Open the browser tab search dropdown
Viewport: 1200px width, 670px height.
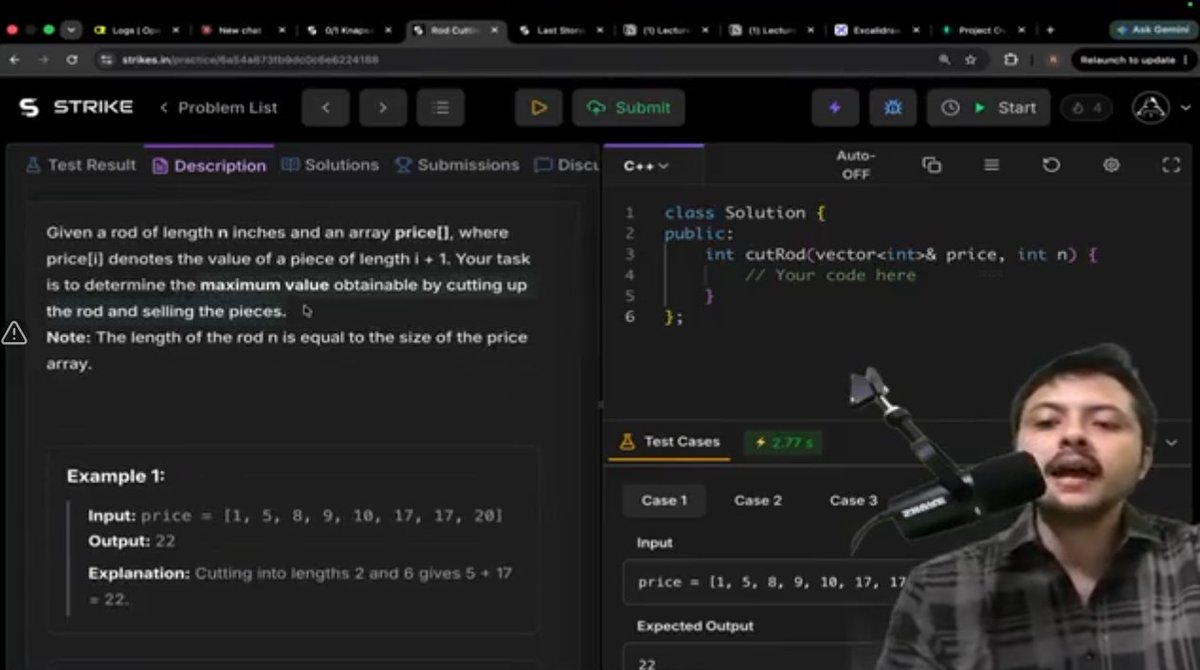[70, 30]
